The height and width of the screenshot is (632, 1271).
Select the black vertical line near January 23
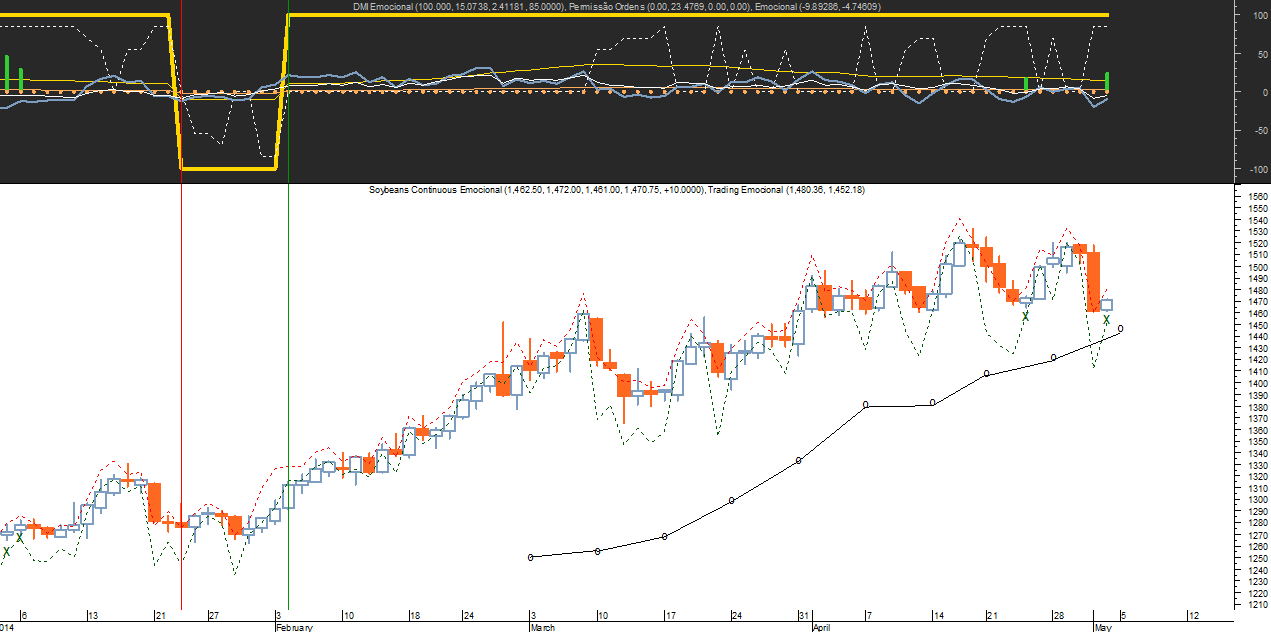pos(181,400)
